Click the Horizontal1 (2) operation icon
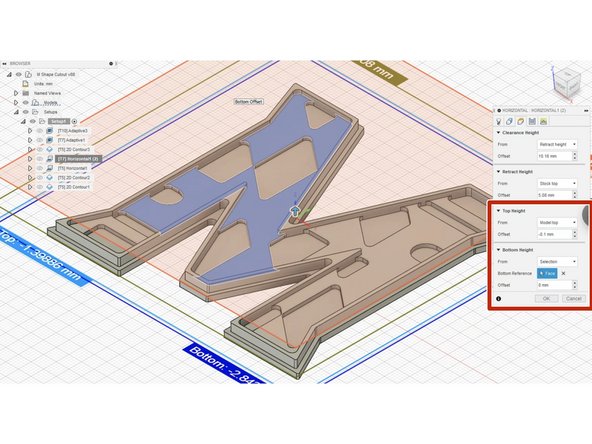The image size is (592, 444). click(x=49, y=159)
